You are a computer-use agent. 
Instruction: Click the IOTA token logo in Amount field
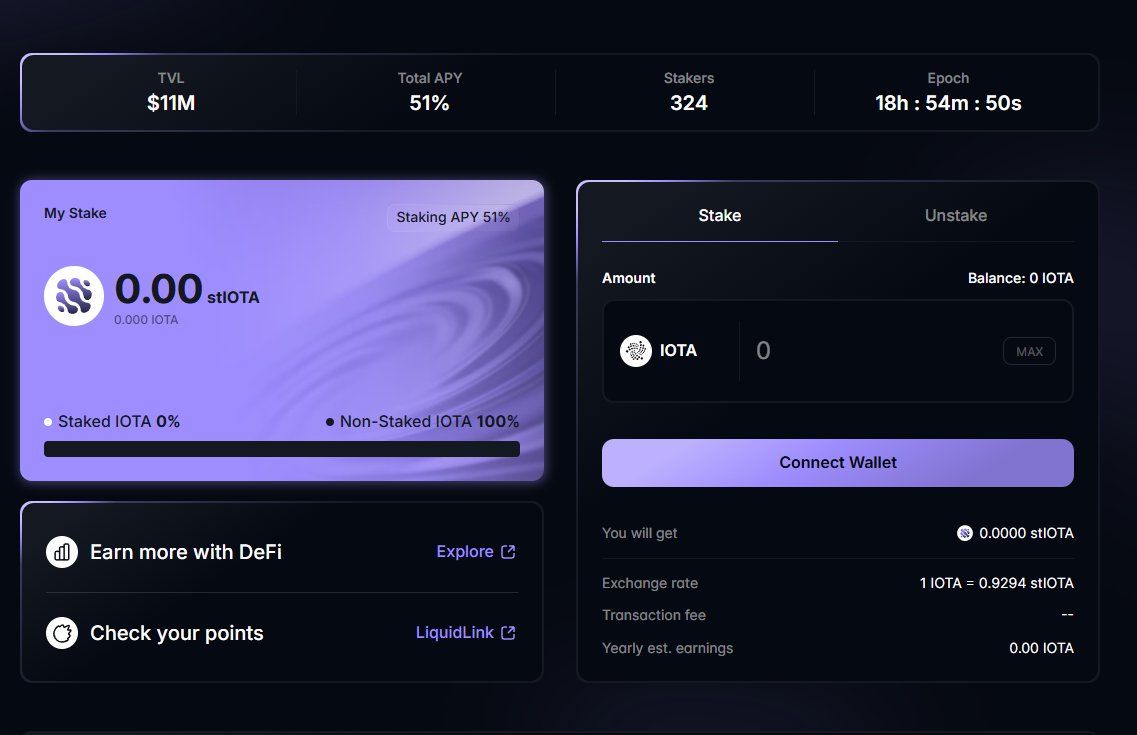[x=636, y=351]
